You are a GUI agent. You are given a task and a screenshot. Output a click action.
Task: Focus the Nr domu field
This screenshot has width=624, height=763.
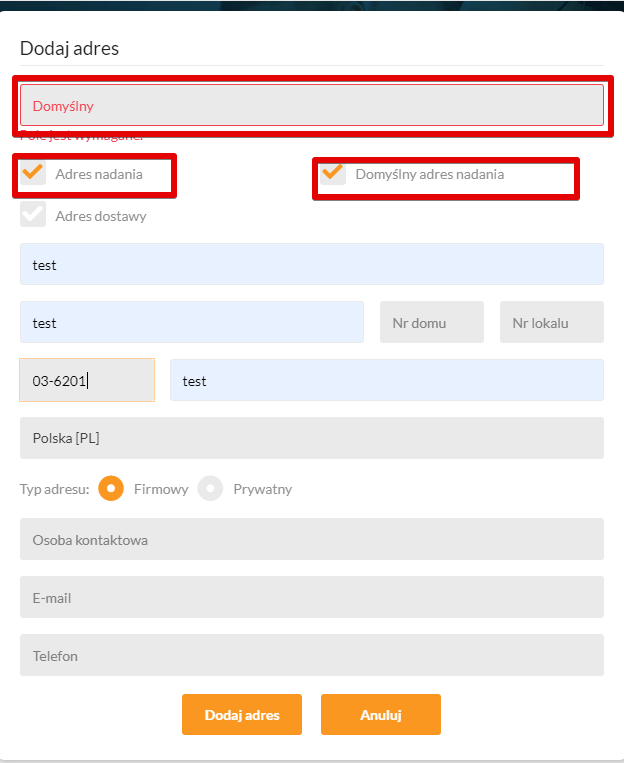point(431,323)
